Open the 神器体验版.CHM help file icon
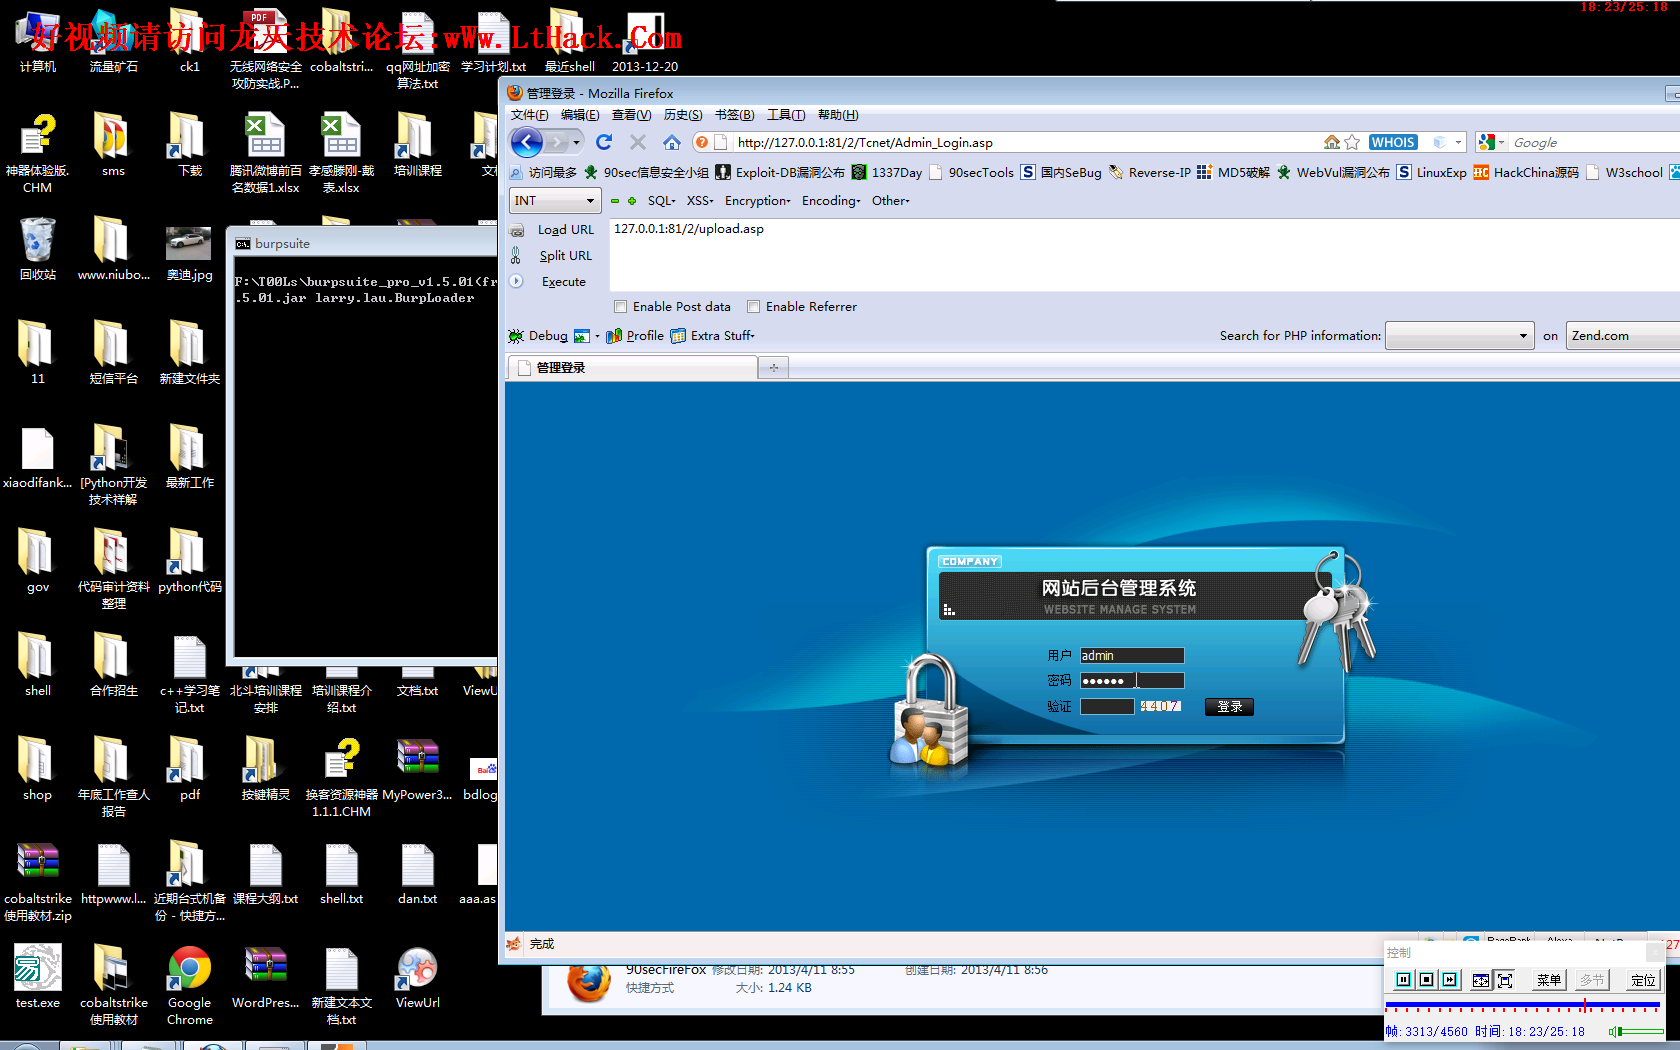Image resolution: width=1680 pixels, height=1050 pixels. pos(37,136)
